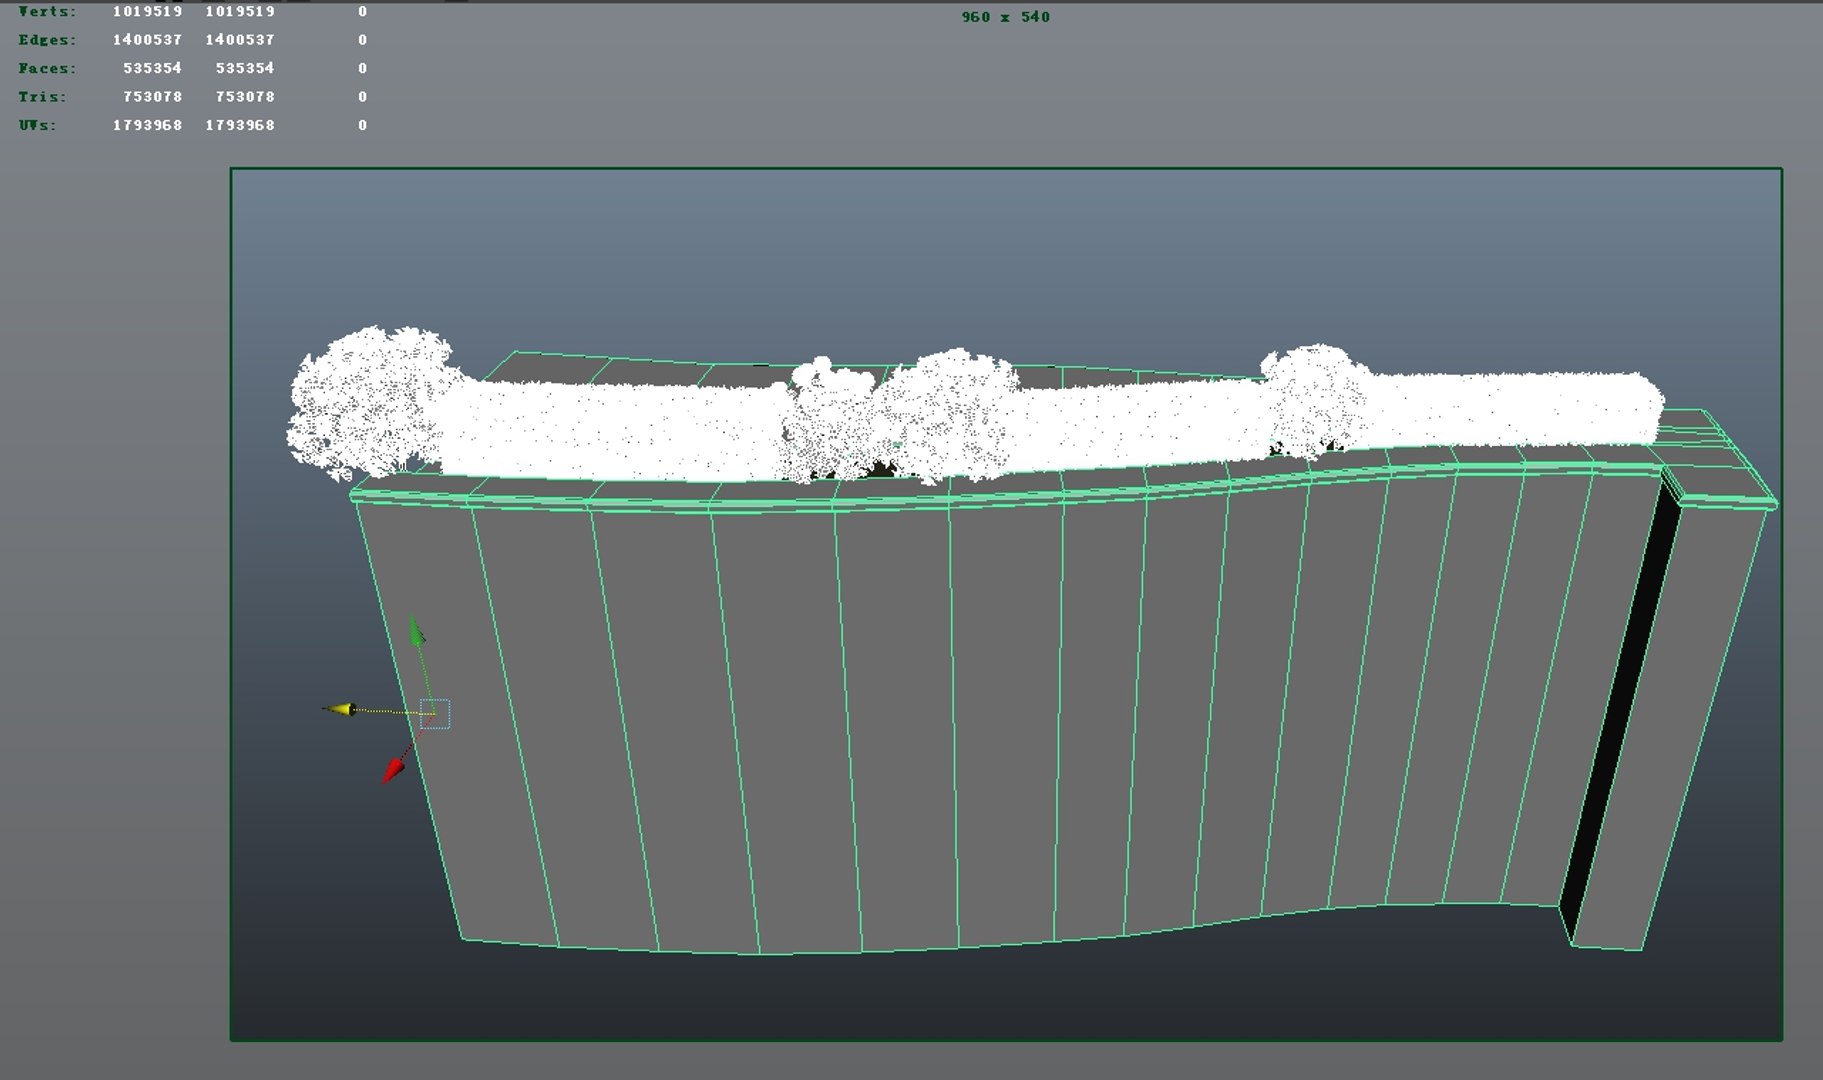Grab the green upward manipulator arrow
The height and width of the screenshot is (1080, 1823).
click(417, 631)
